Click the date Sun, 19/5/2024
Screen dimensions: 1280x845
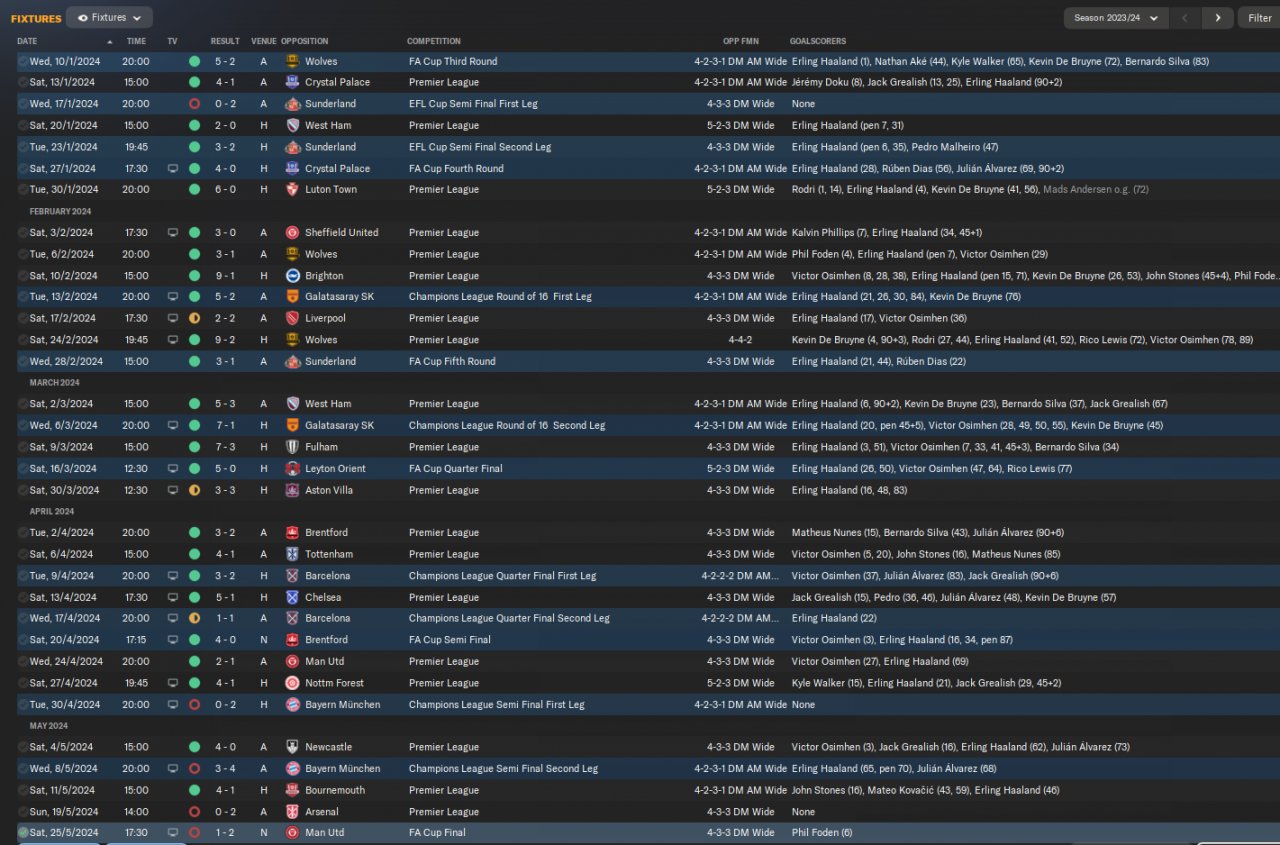point(64,812)
